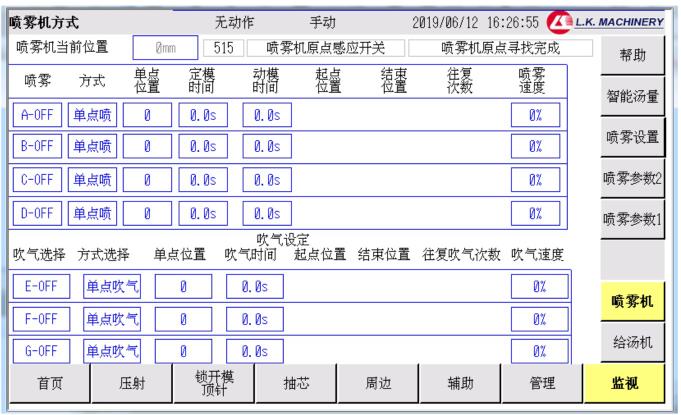Click the 喷雾机原点寻找完成 status box

click(500, 48)
